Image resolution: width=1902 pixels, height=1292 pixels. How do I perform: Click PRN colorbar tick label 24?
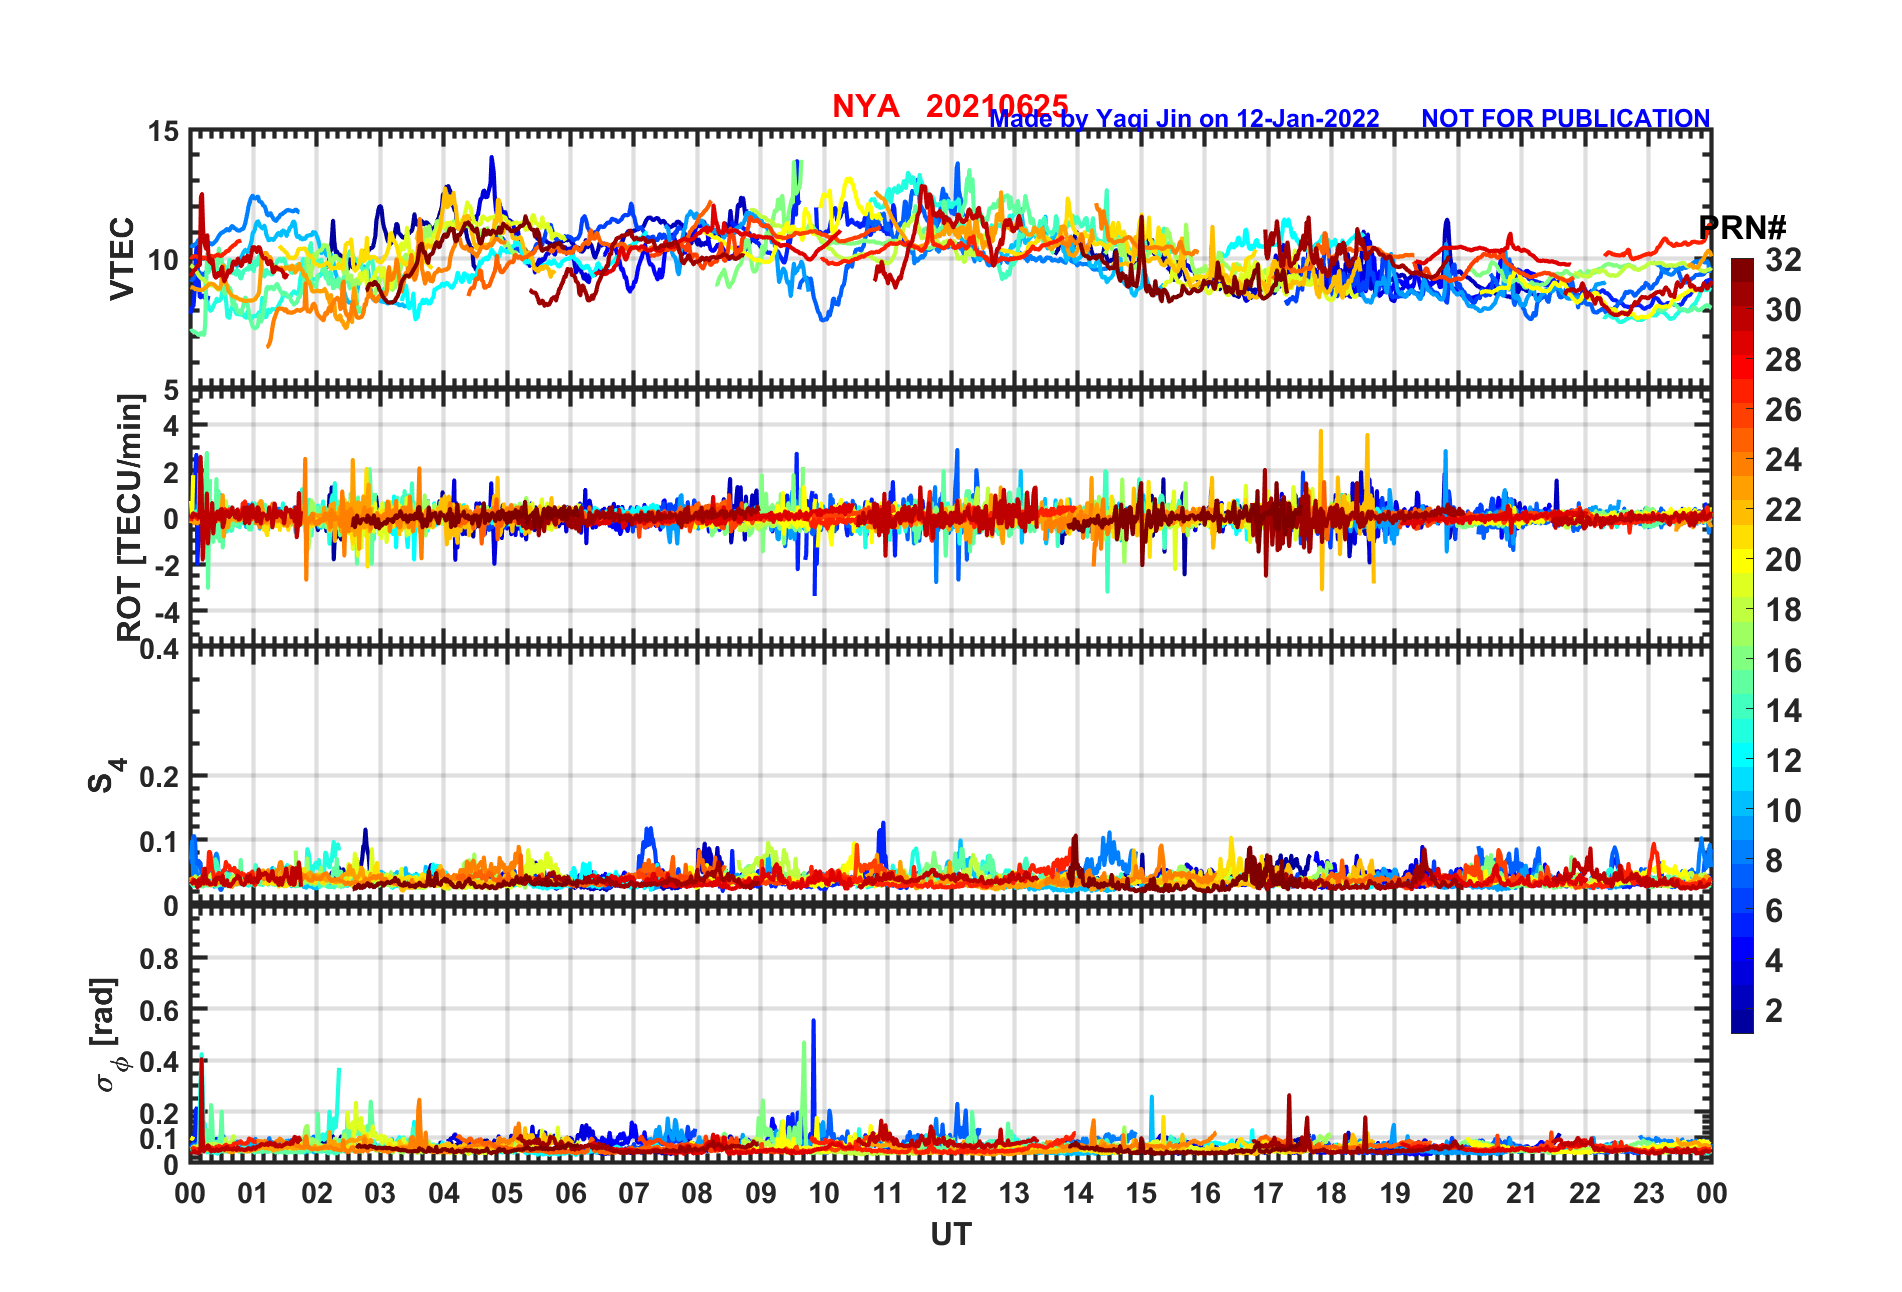coord(1783,460)
